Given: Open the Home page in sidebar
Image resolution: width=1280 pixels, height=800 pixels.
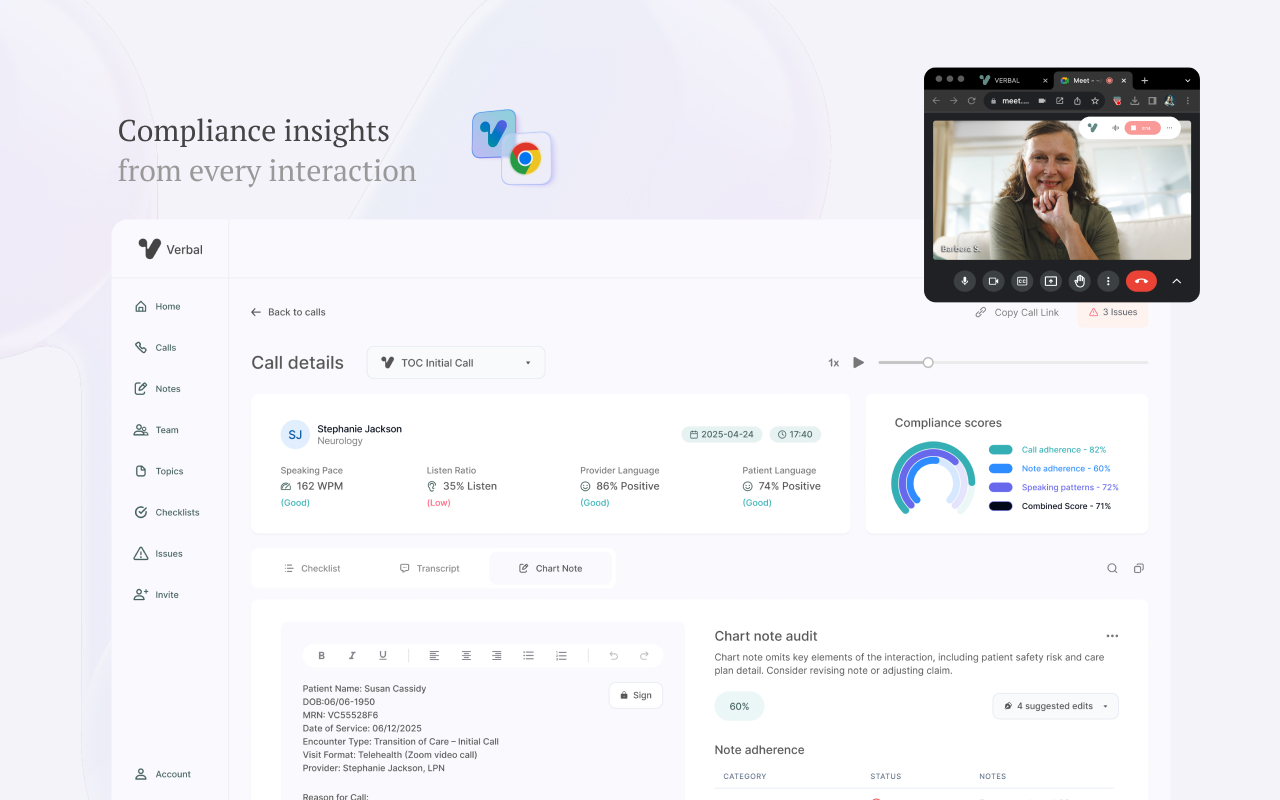Looking at the screenshot, I should click(157, 307).
